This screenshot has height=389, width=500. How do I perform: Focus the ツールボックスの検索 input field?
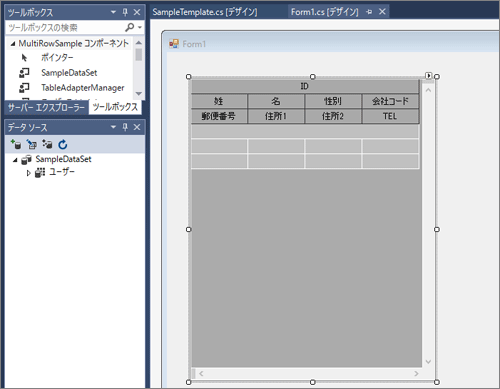(66, 27)
